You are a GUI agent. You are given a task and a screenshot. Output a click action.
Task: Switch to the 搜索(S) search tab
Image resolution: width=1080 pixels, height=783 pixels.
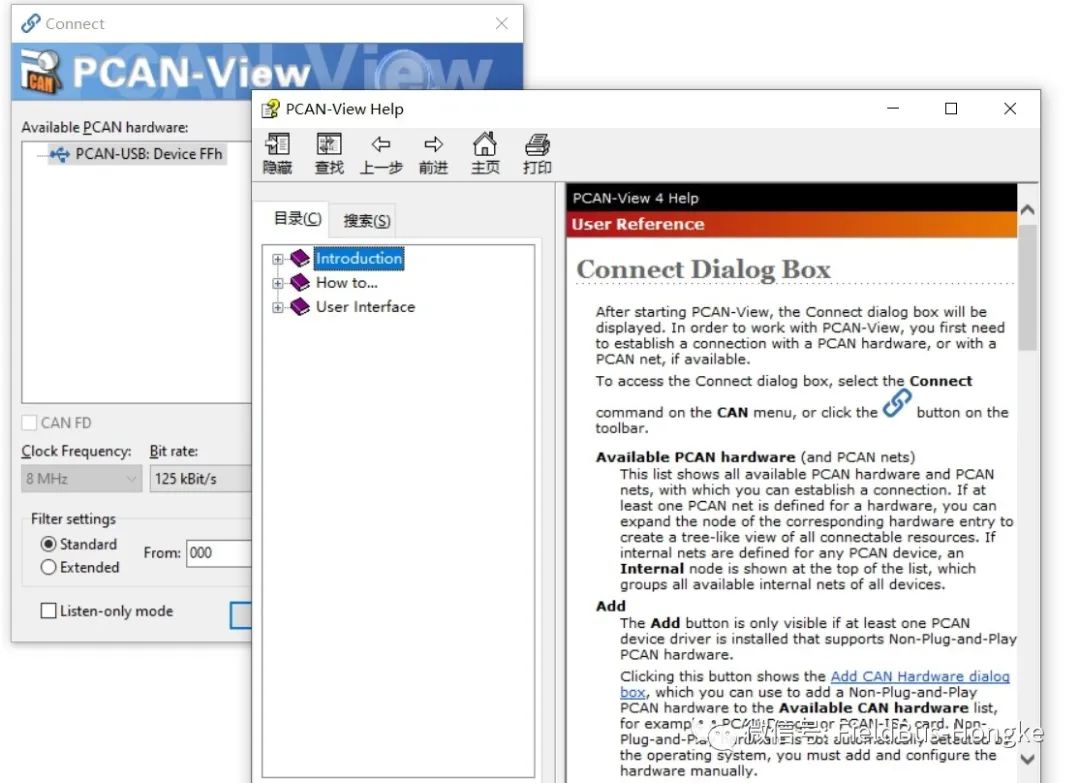click(x=366, y=221)
